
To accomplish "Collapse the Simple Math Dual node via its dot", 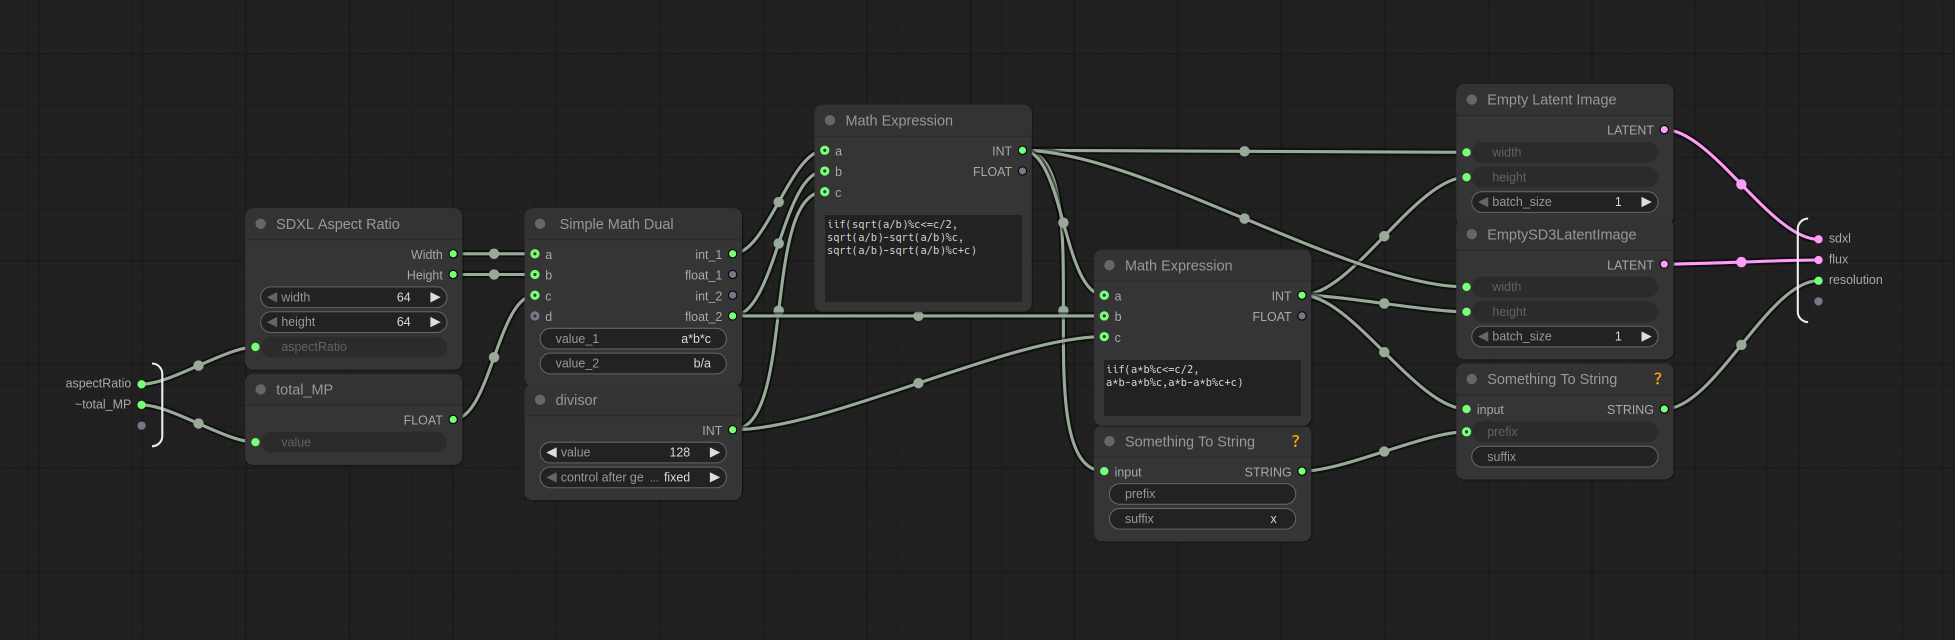I will (x=541, y=224).
